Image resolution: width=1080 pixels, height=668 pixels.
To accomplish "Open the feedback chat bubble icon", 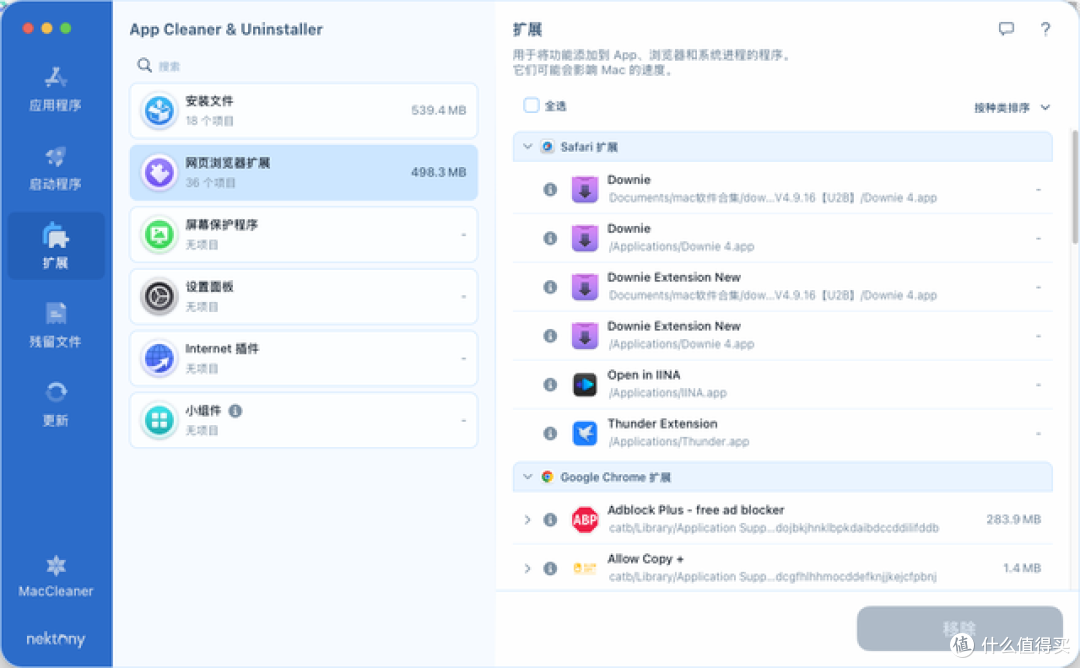I will 1006,29.
